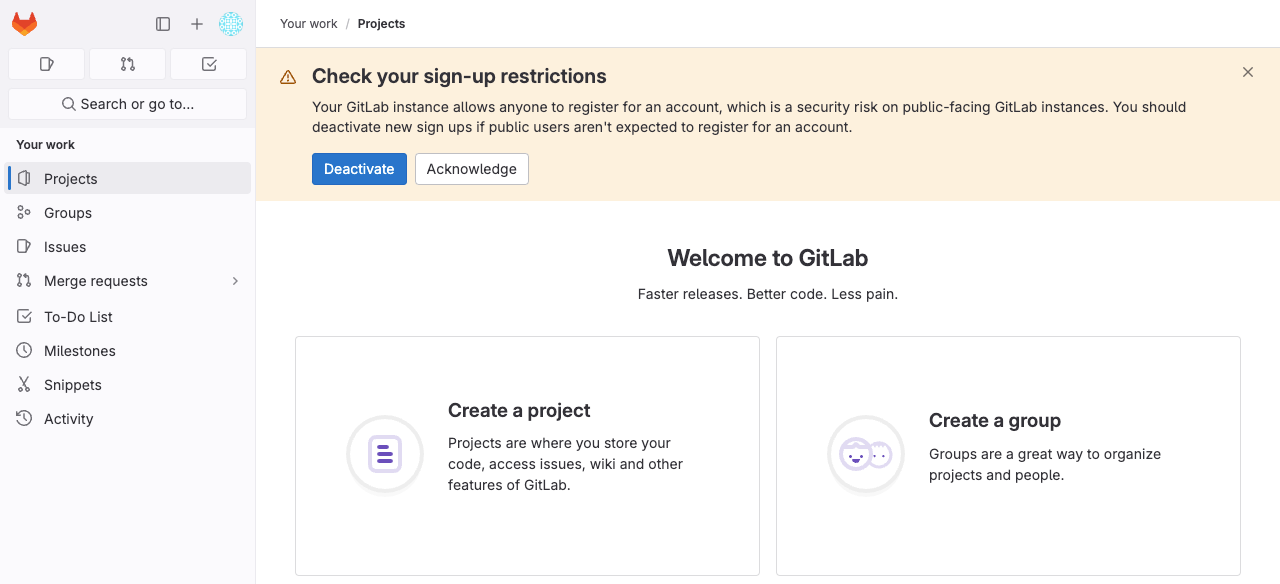Viewport: 1280px width, 584px height.
Task: Click the Deactivate button
Action: [359, 169]
